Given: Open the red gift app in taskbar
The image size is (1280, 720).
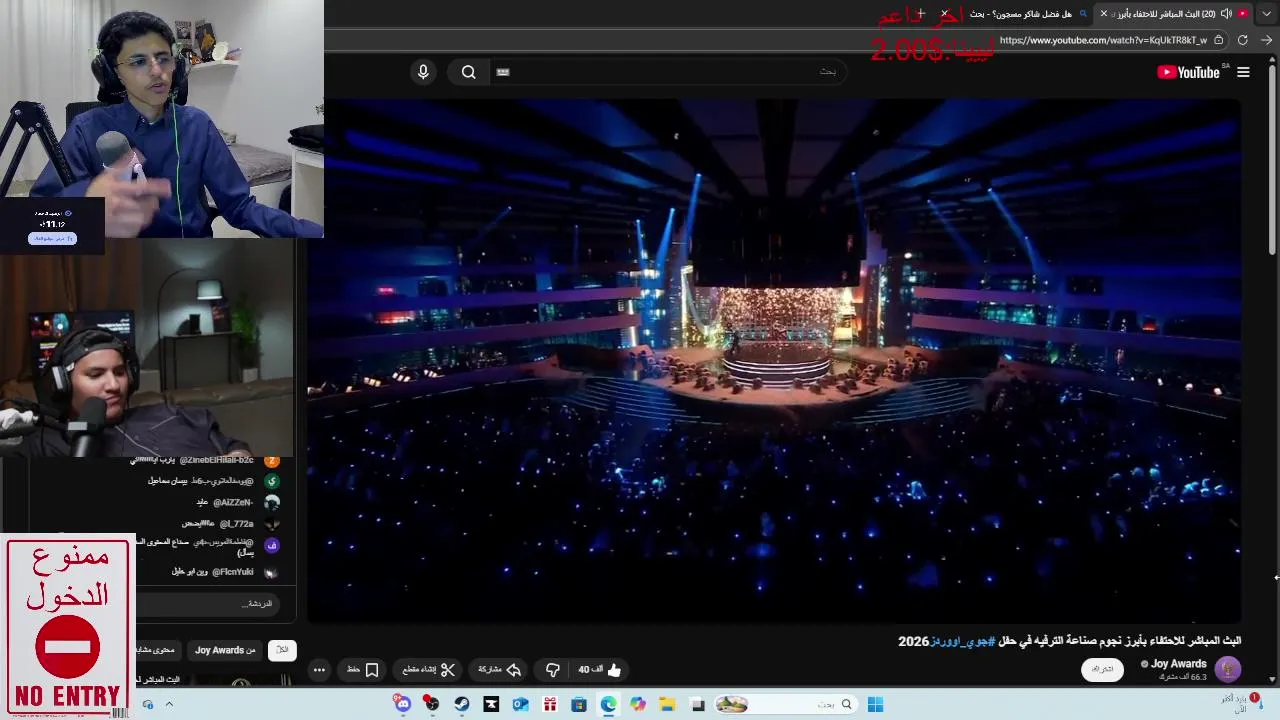Looking at the screenshot, I should (x=549, y=704).
